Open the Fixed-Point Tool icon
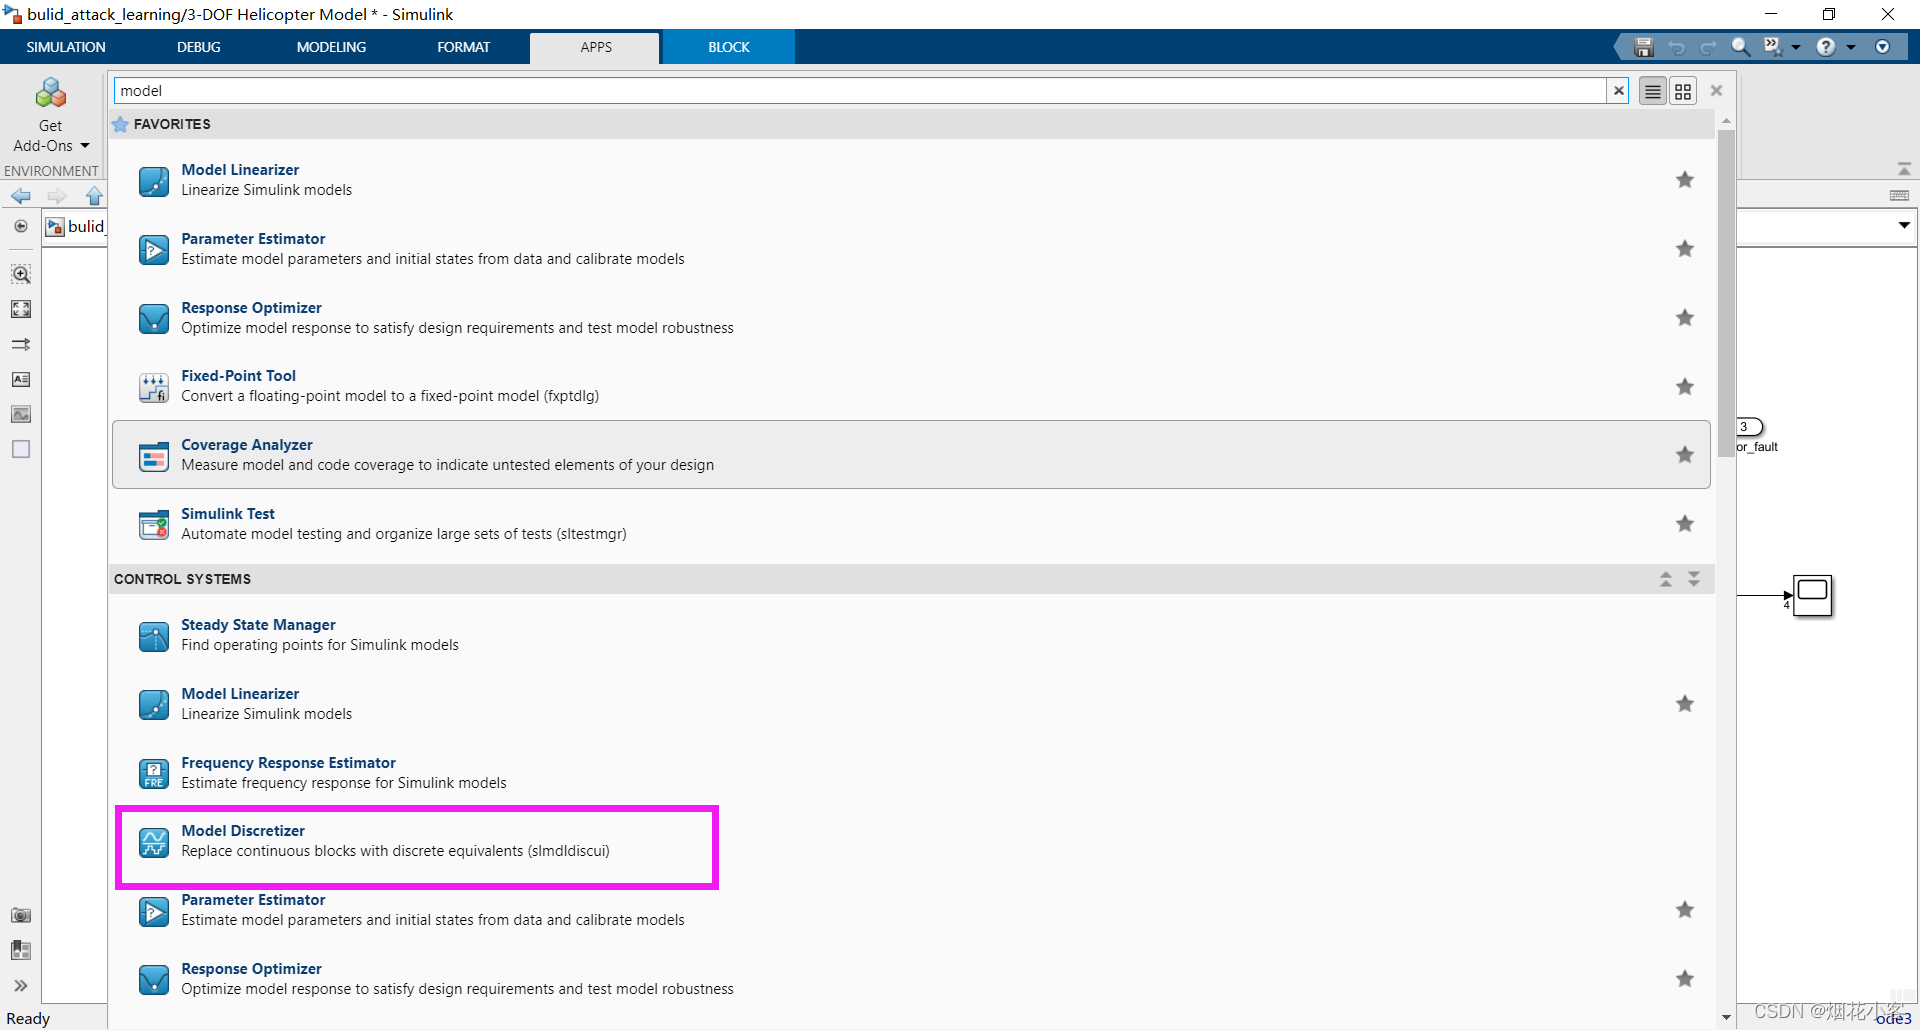The width and height of the screenshot is (1920, 1030). [x=154, y=387]
